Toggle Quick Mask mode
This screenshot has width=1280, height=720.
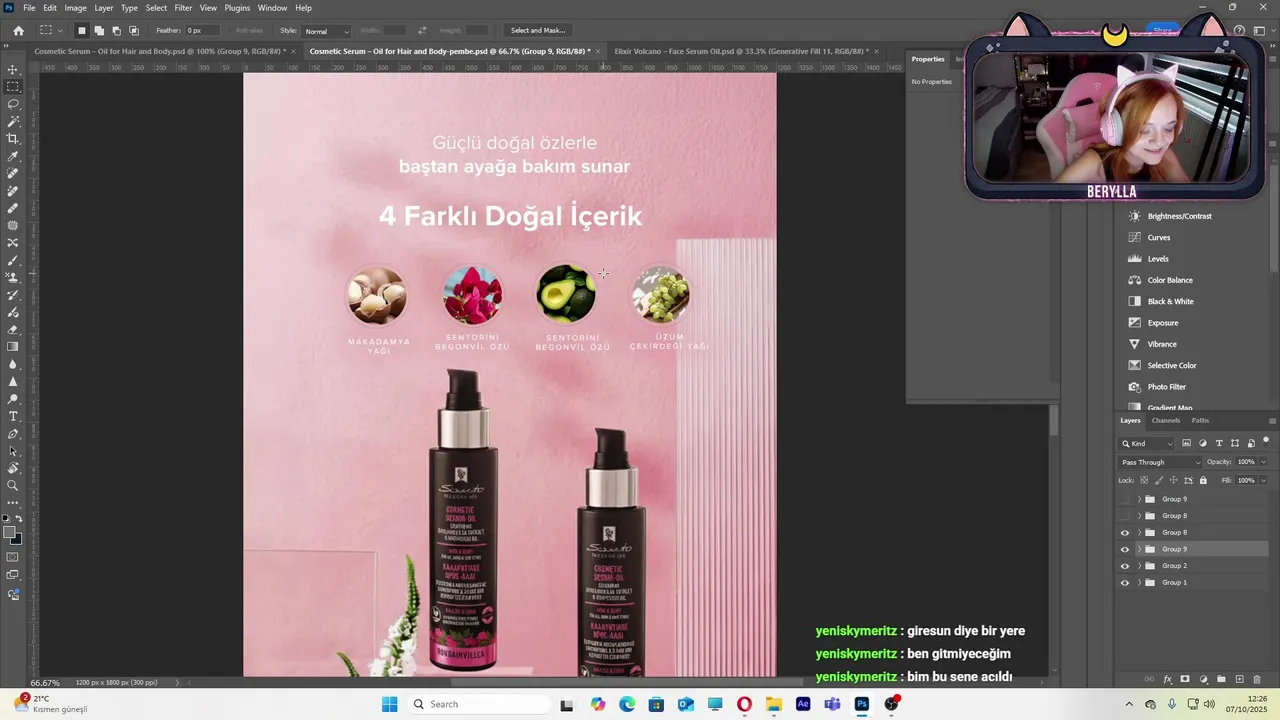13,557
